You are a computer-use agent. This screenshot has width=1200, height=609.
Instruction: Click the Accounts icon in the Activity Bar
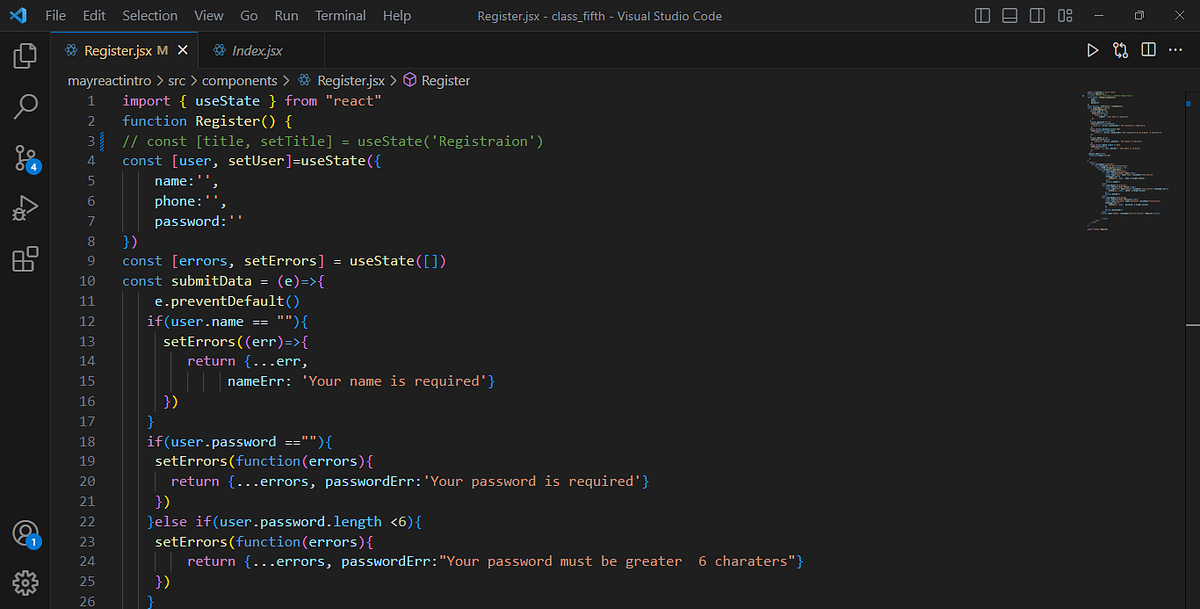tap(24, 533)
